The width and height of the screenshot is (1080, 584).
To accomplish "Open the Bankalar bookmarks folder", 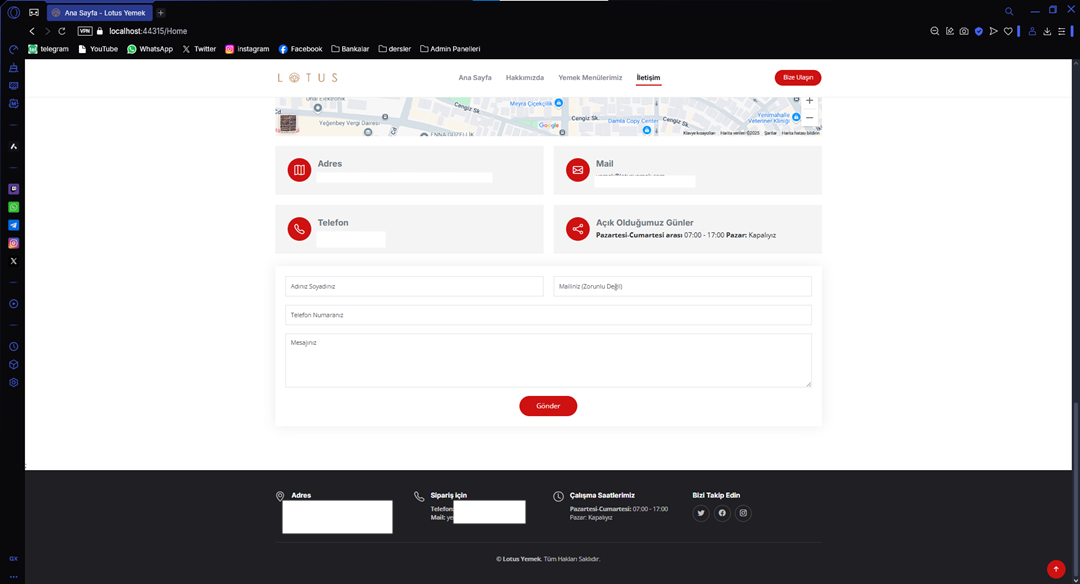I will coord(349,49).
